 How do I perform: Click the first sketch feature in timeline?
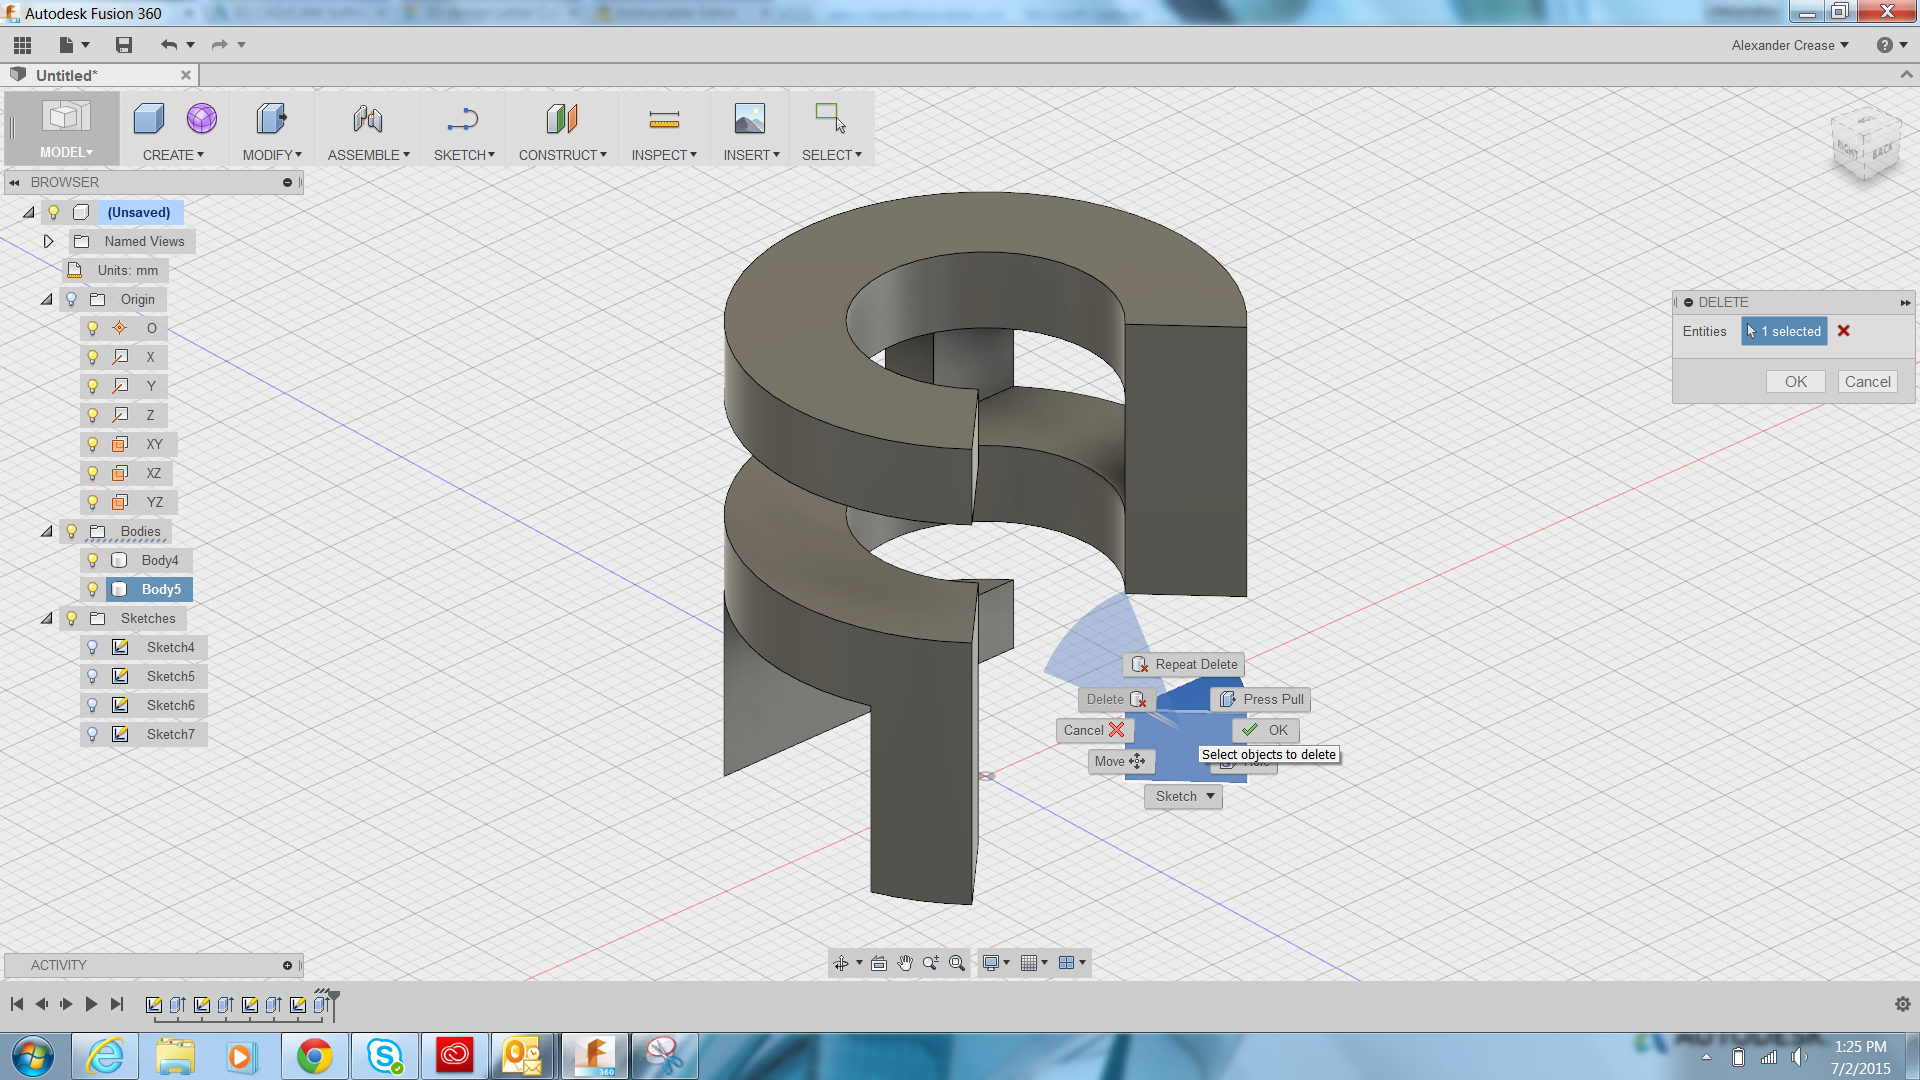154,1005
